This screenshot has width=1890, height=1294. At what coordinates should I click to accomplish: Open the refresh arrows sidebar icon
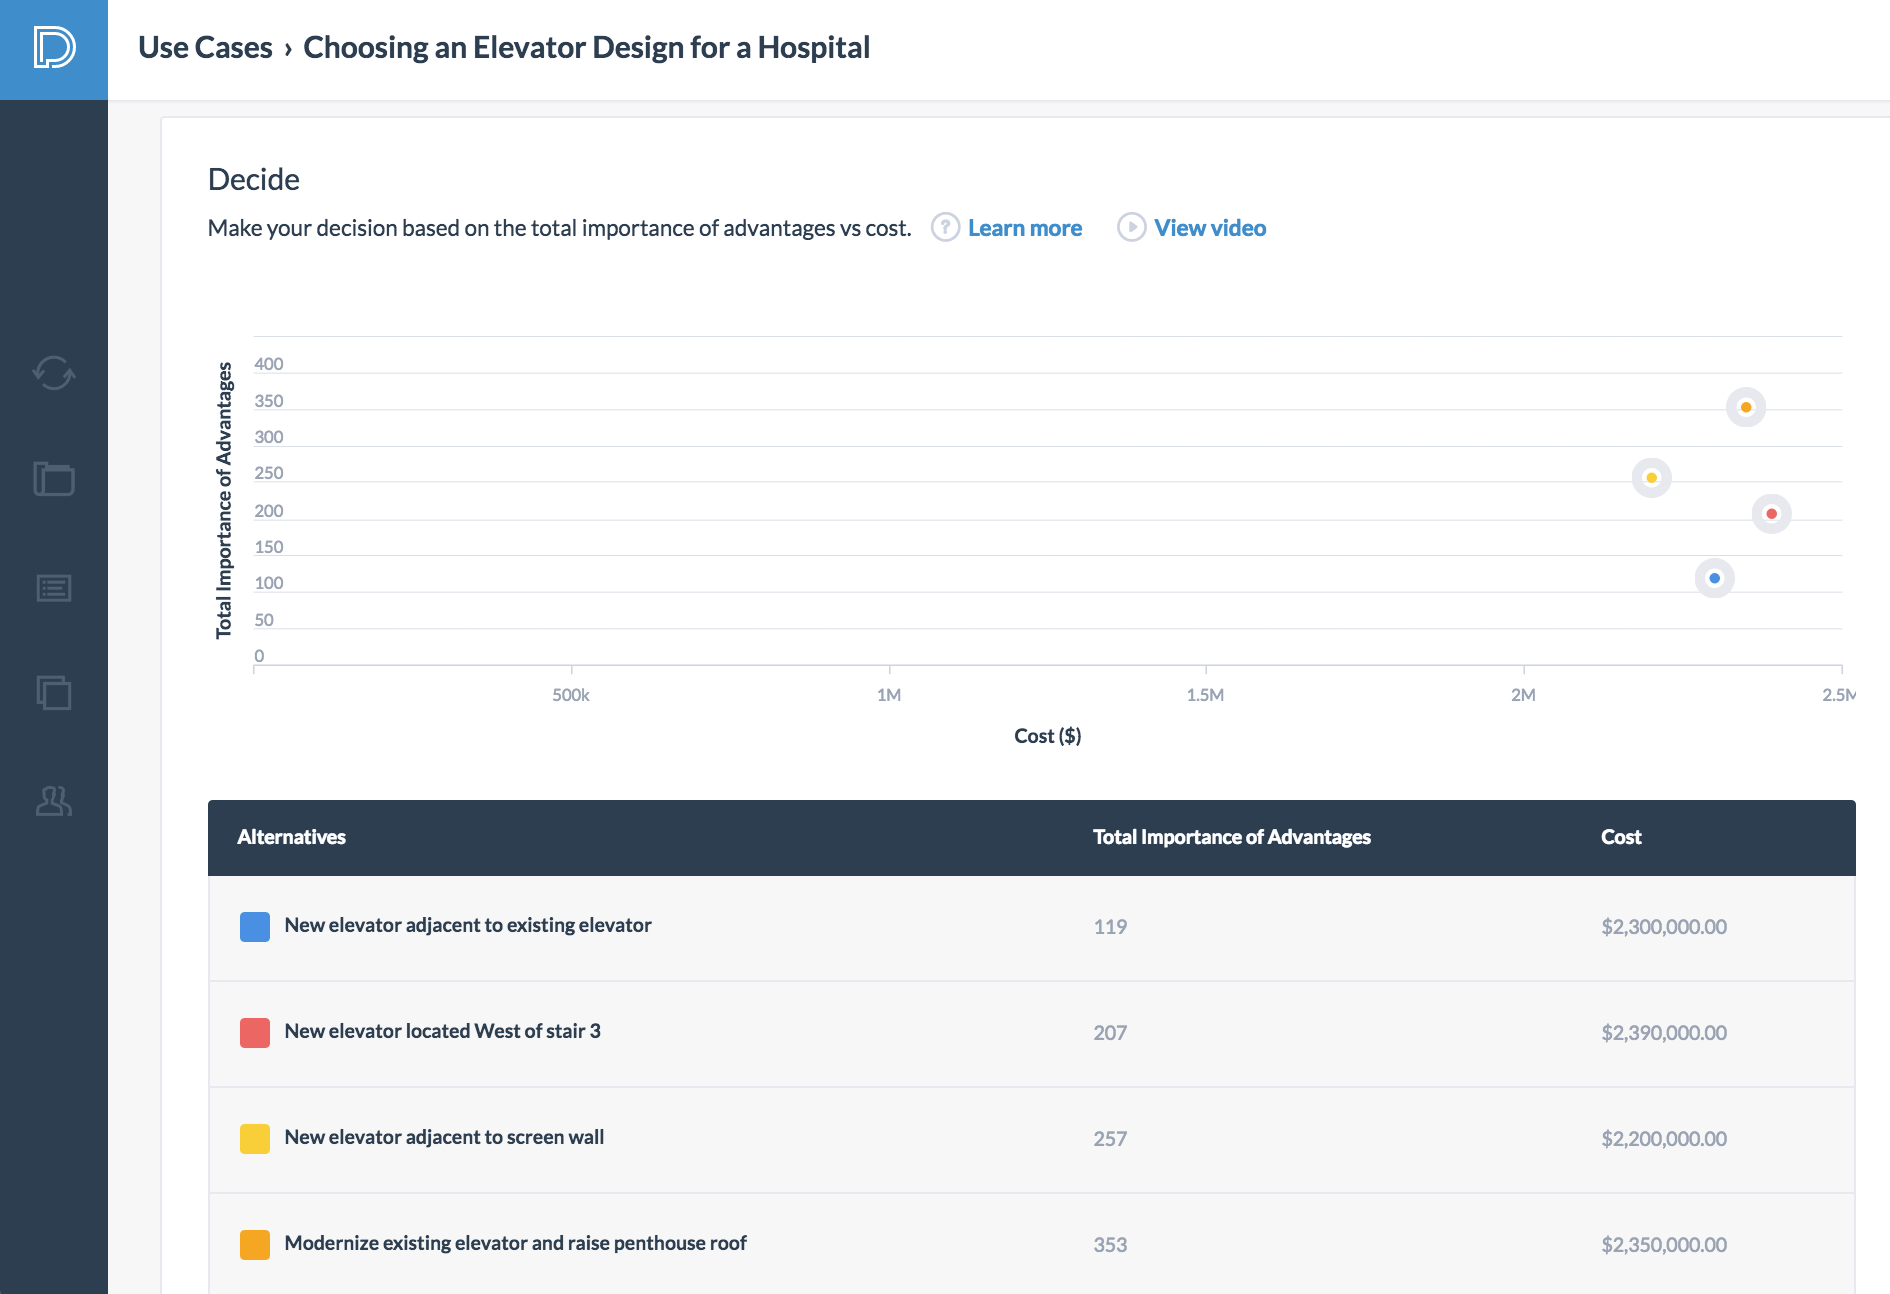click(54, 373)
